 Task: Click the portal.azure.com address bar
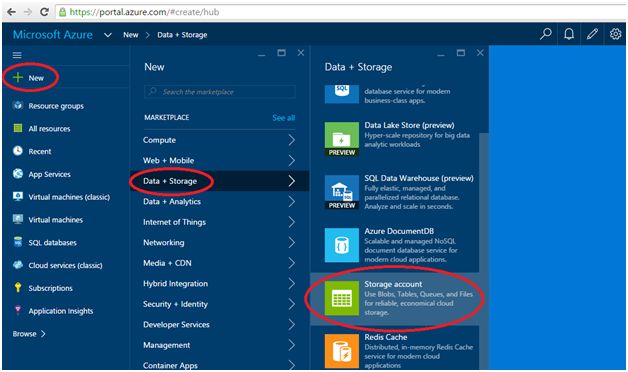point(340,12)
